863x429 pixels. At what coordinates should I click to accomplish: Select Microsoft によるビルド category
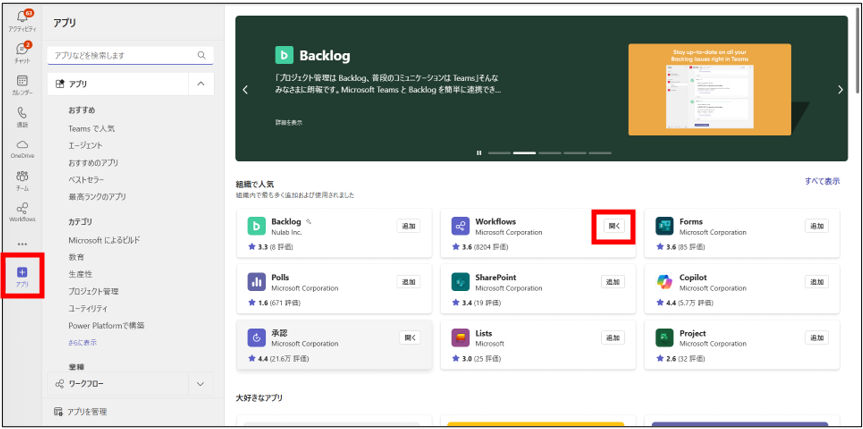pyautogui.click(x=104, y=240)
